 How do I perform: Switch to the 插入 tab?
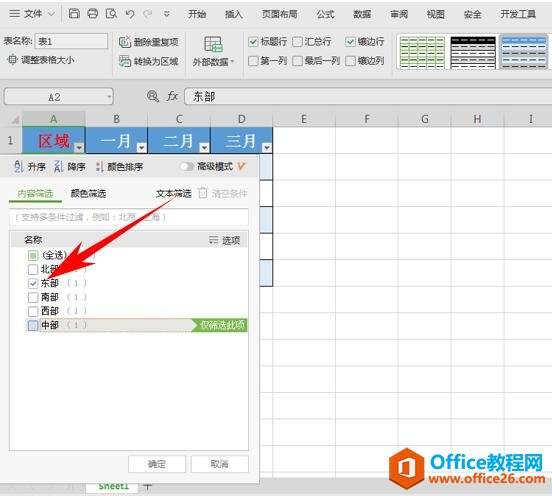pyautogui.click(x=234, y=14)
